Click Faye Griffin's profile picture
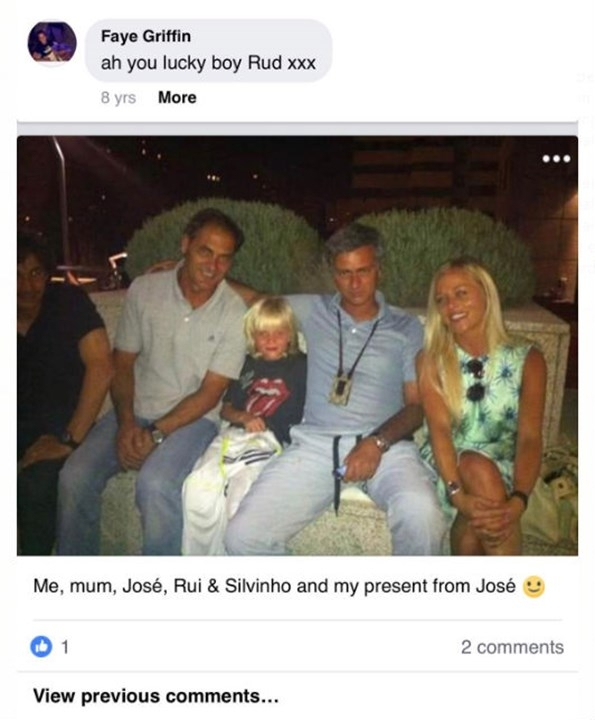Image resolution: width=595 pixels, height=720 pixels. click(52, 42)
